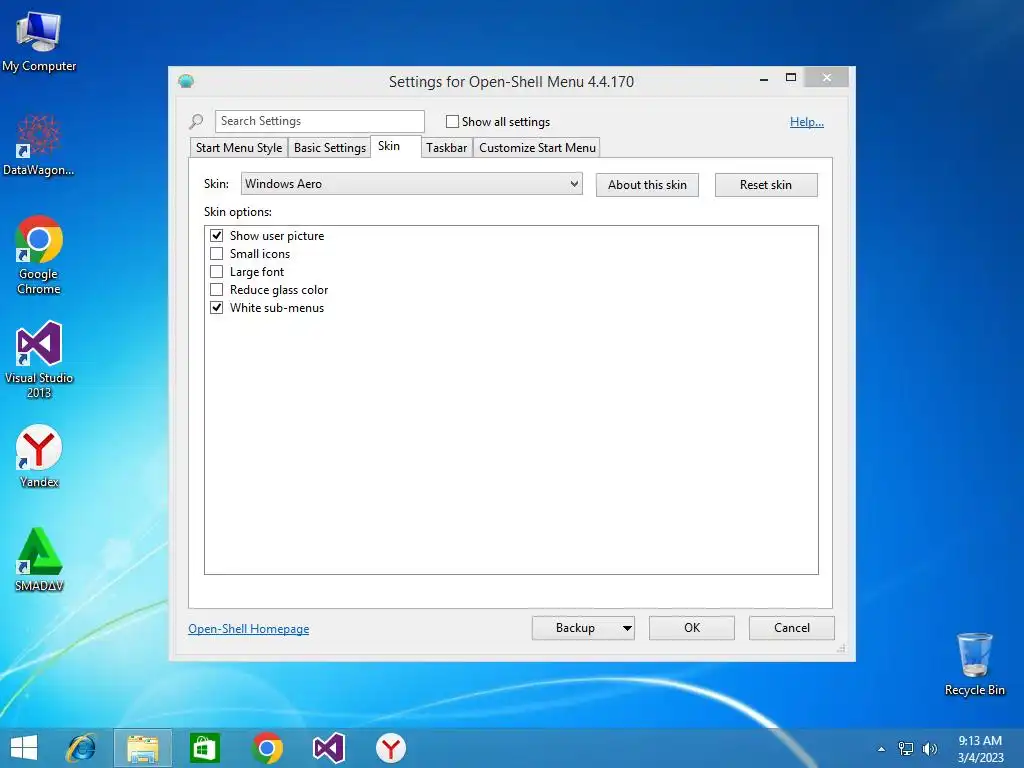Screen dimensions: 1024x768
Task: Uncheck White sub-menus option
Action: (x=216, y=307)
